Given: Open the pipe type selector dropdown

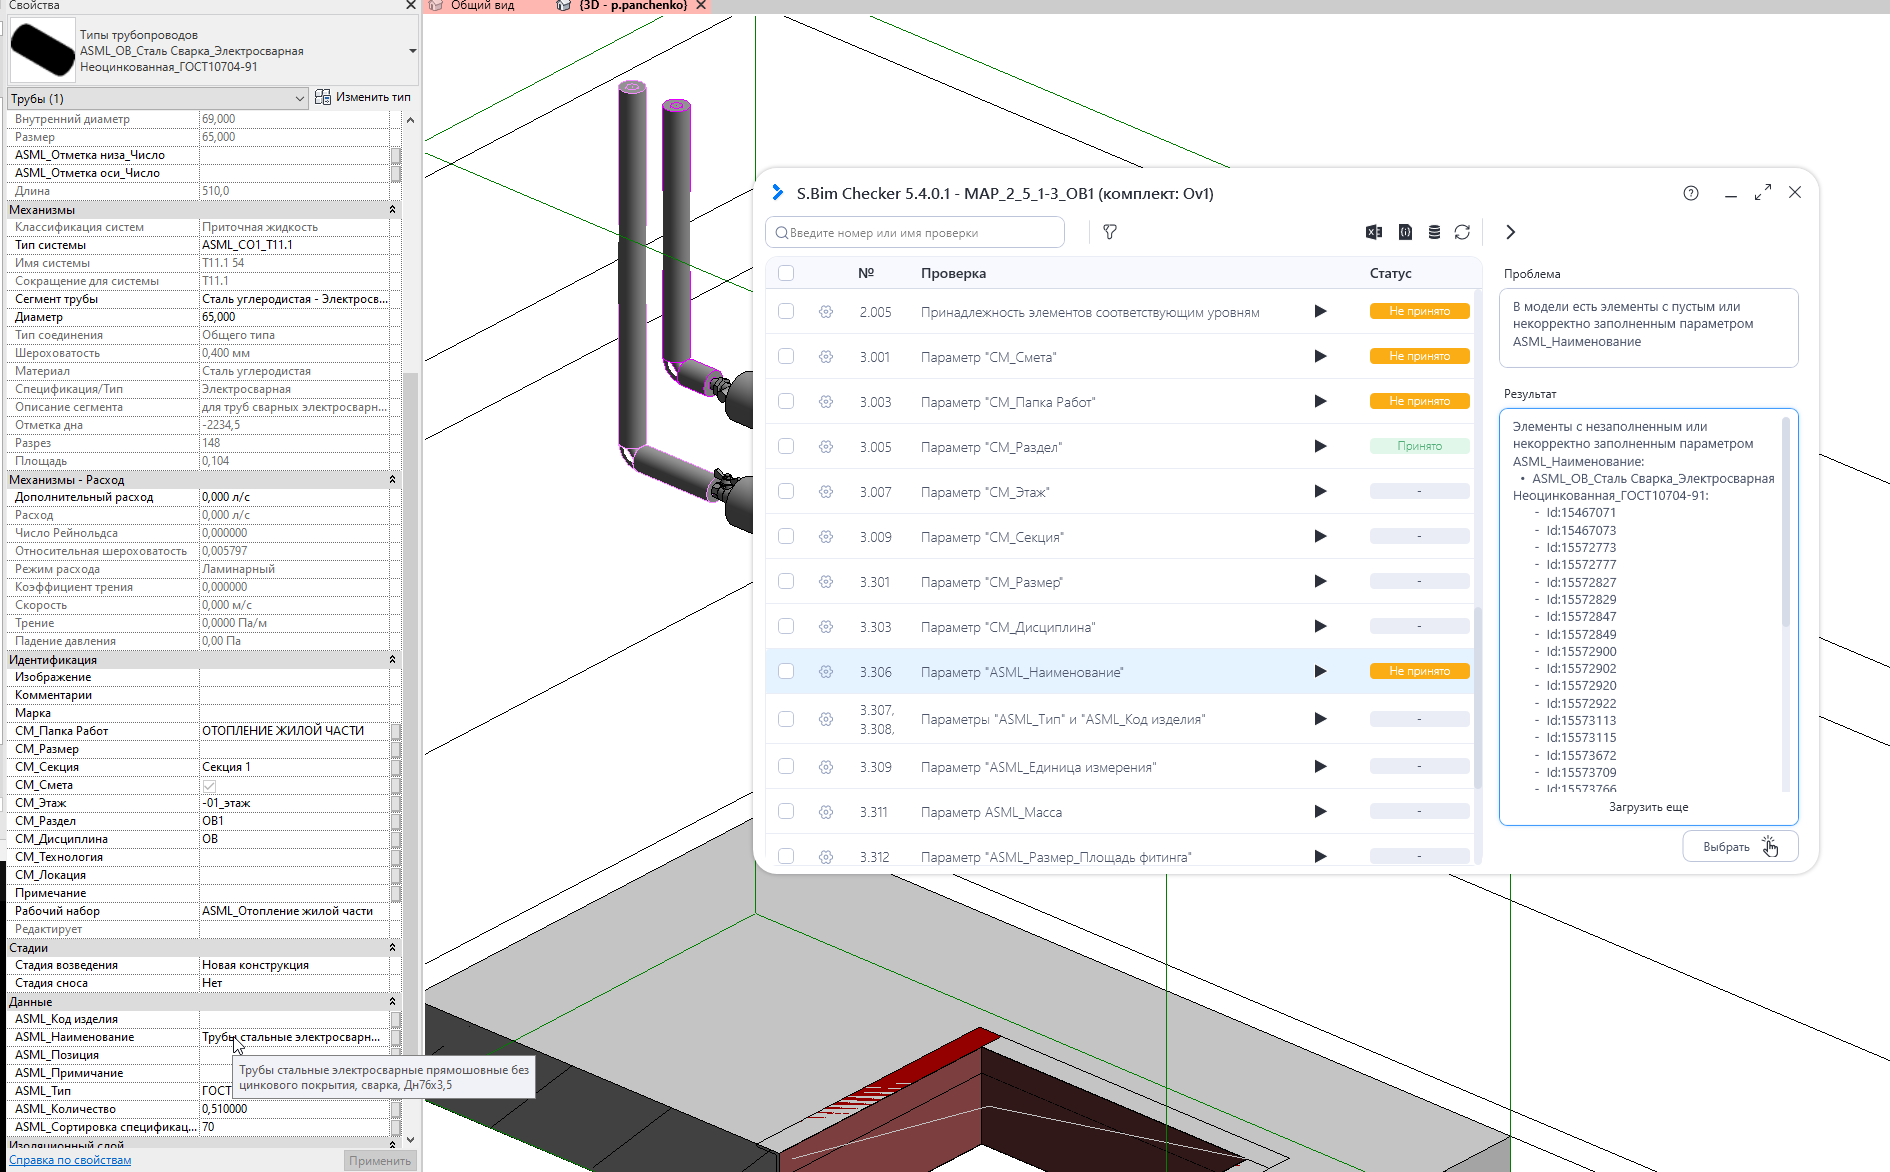Looking at the screenshot, I should [412, 51].
